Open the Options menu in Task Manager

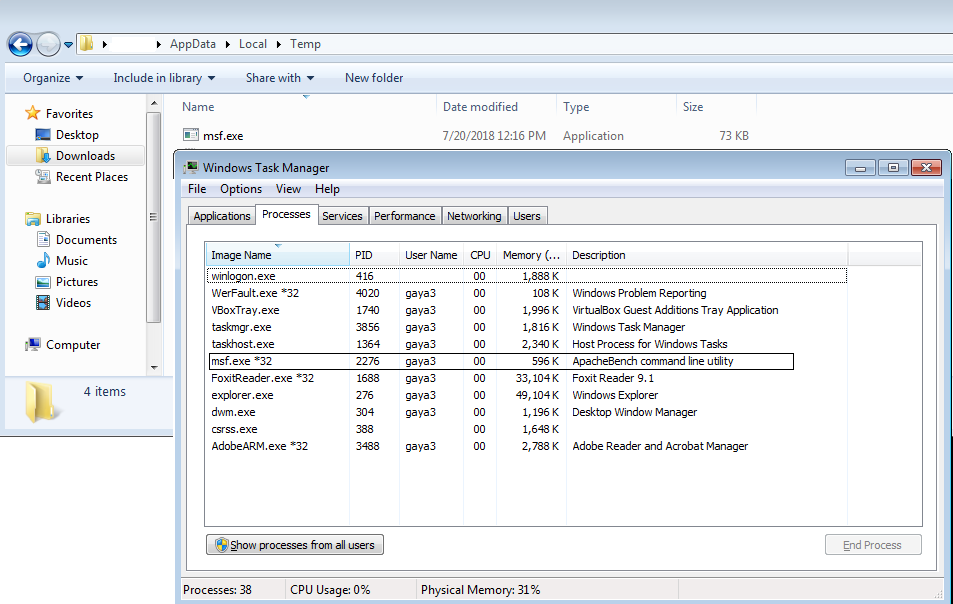click(240, 189)
